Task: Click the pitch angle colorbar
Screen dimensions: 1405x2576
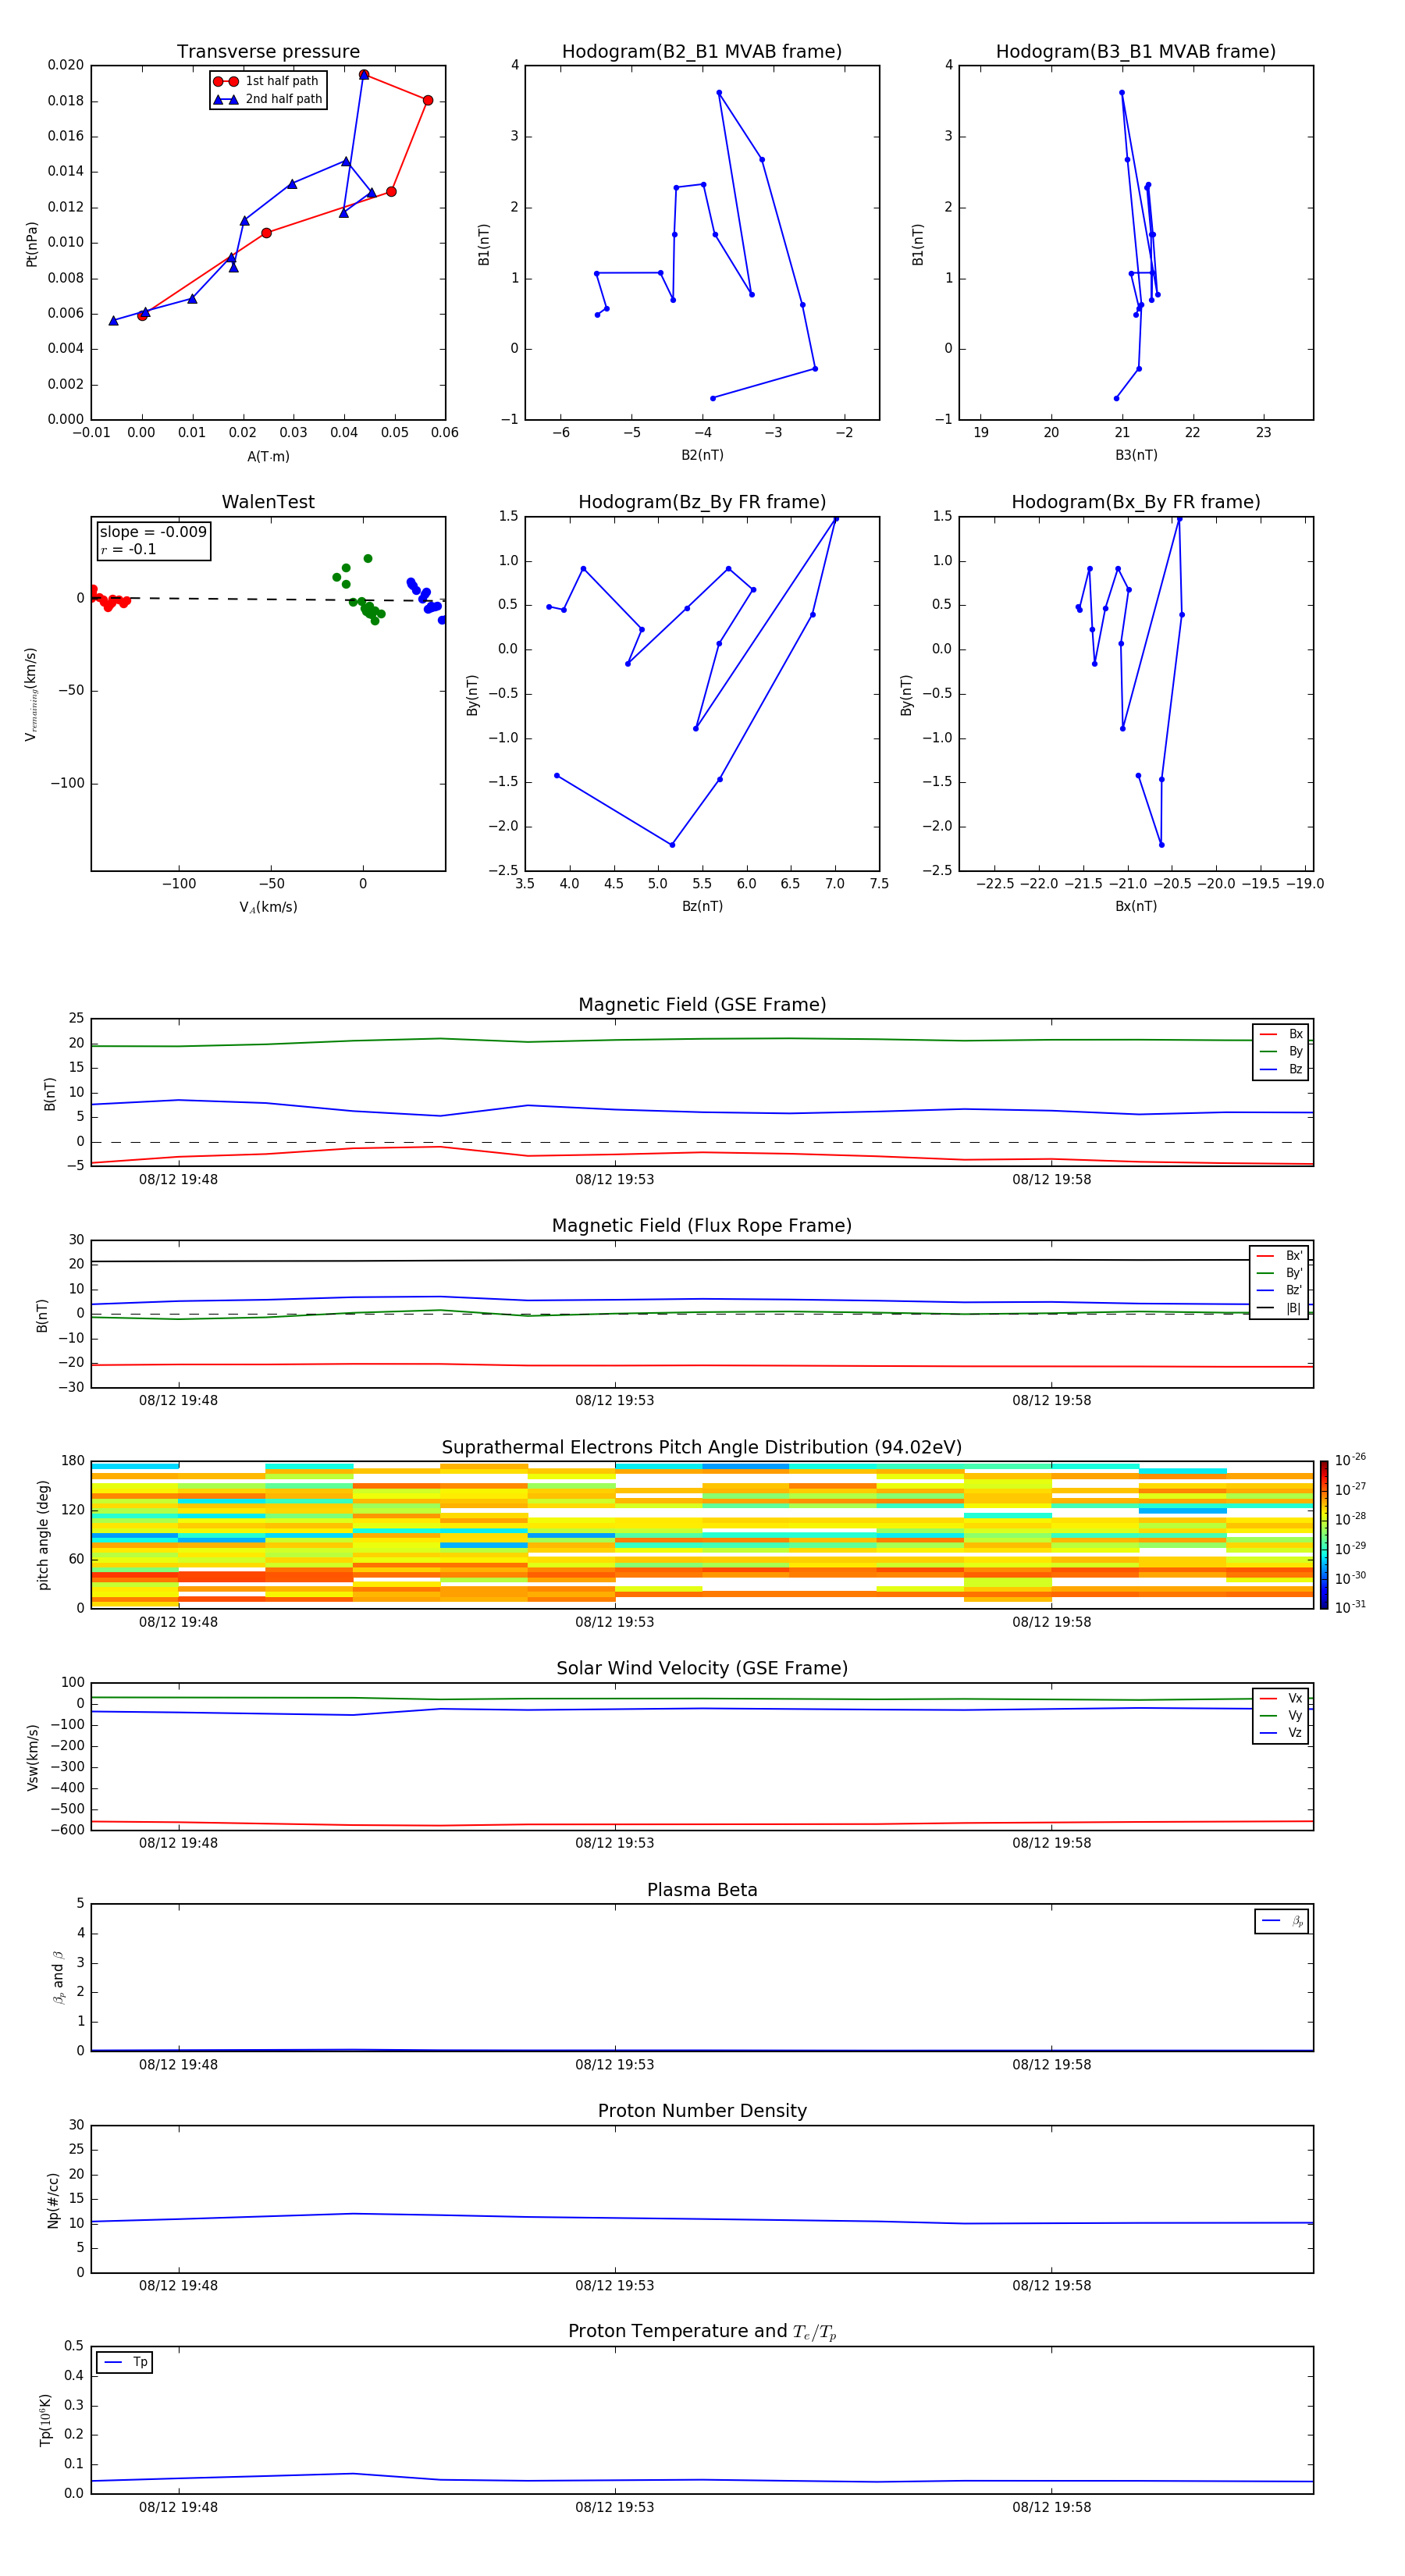Action: [1323, 1536]
